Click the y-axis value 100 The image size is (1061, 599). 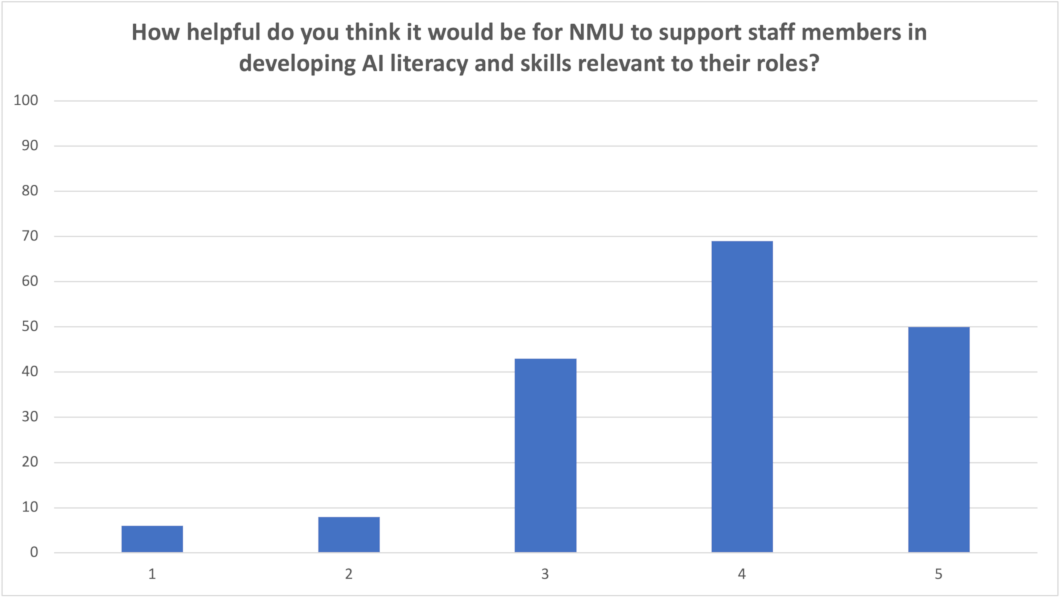tap(26, 100)
